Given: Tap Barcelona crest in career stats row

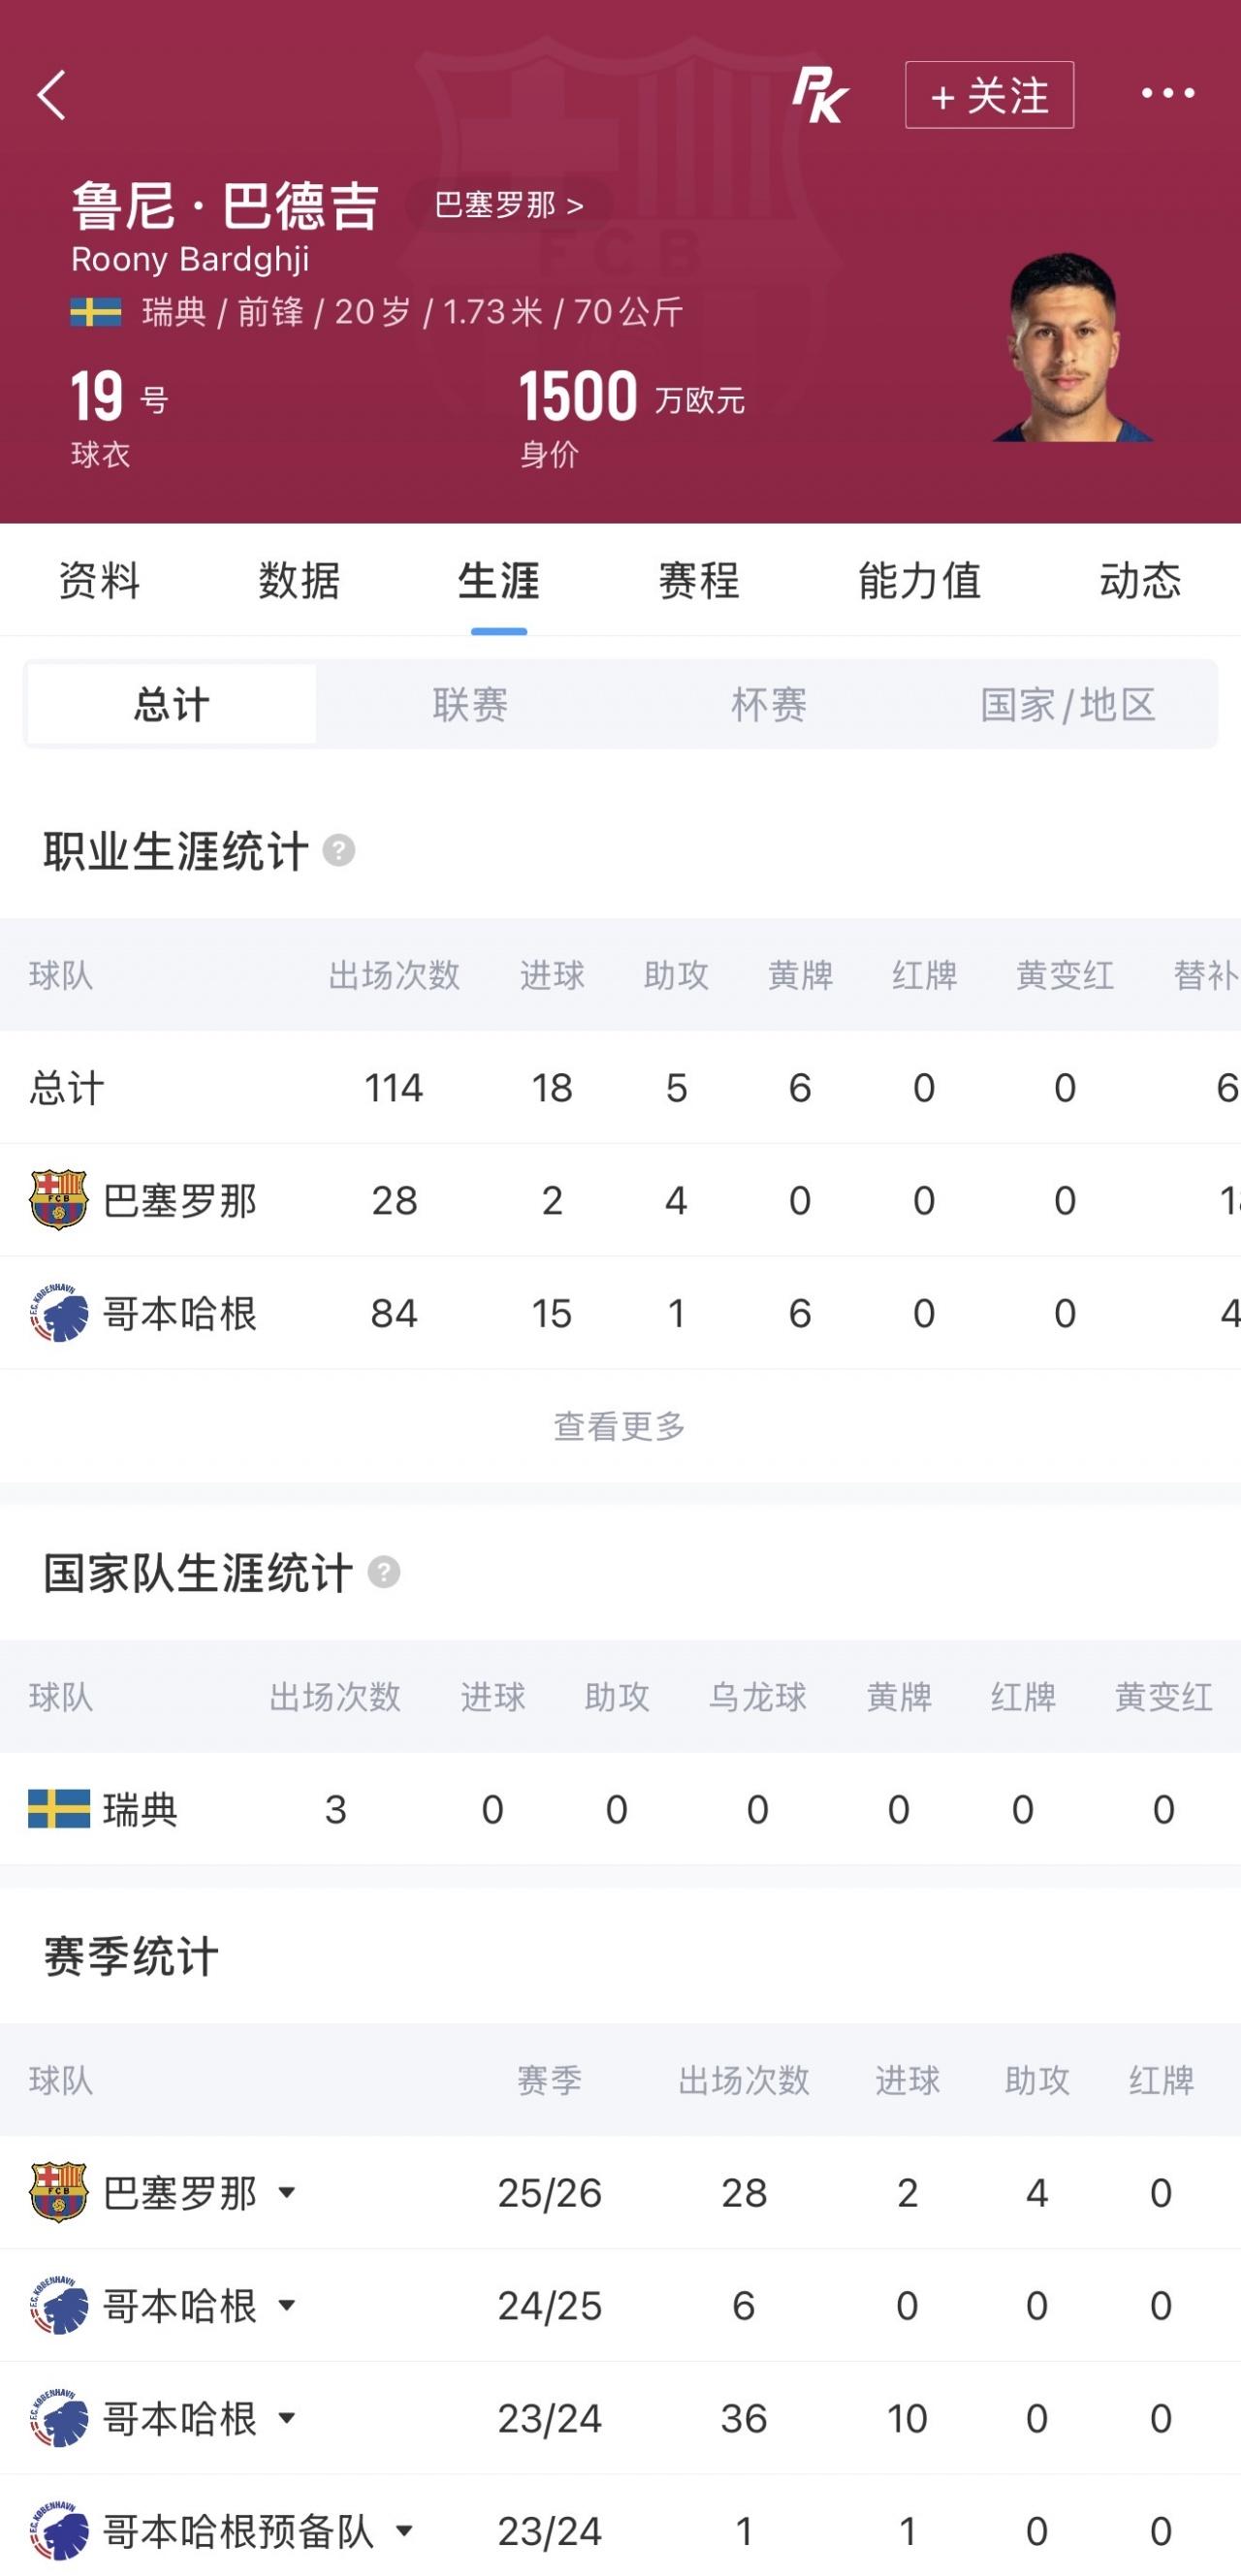Looking at the screenshot, I should (x=58, y=1200).
